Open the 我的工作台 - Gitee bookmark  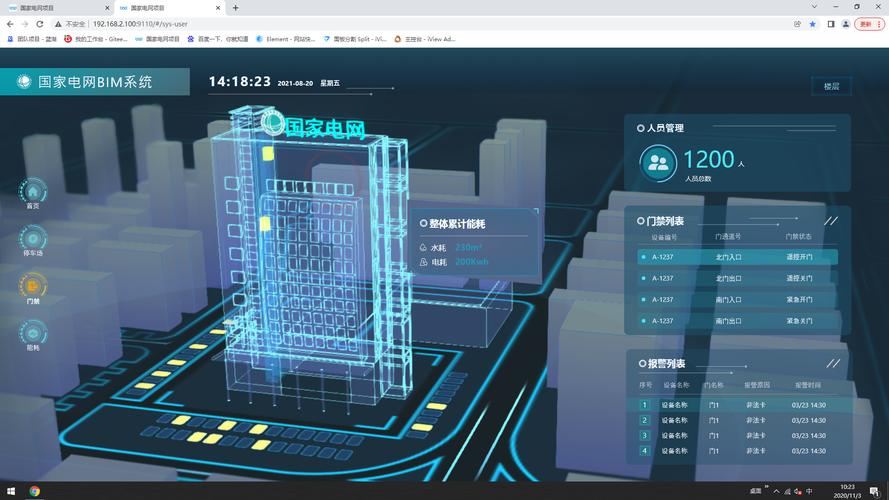[x=96, y=39]
